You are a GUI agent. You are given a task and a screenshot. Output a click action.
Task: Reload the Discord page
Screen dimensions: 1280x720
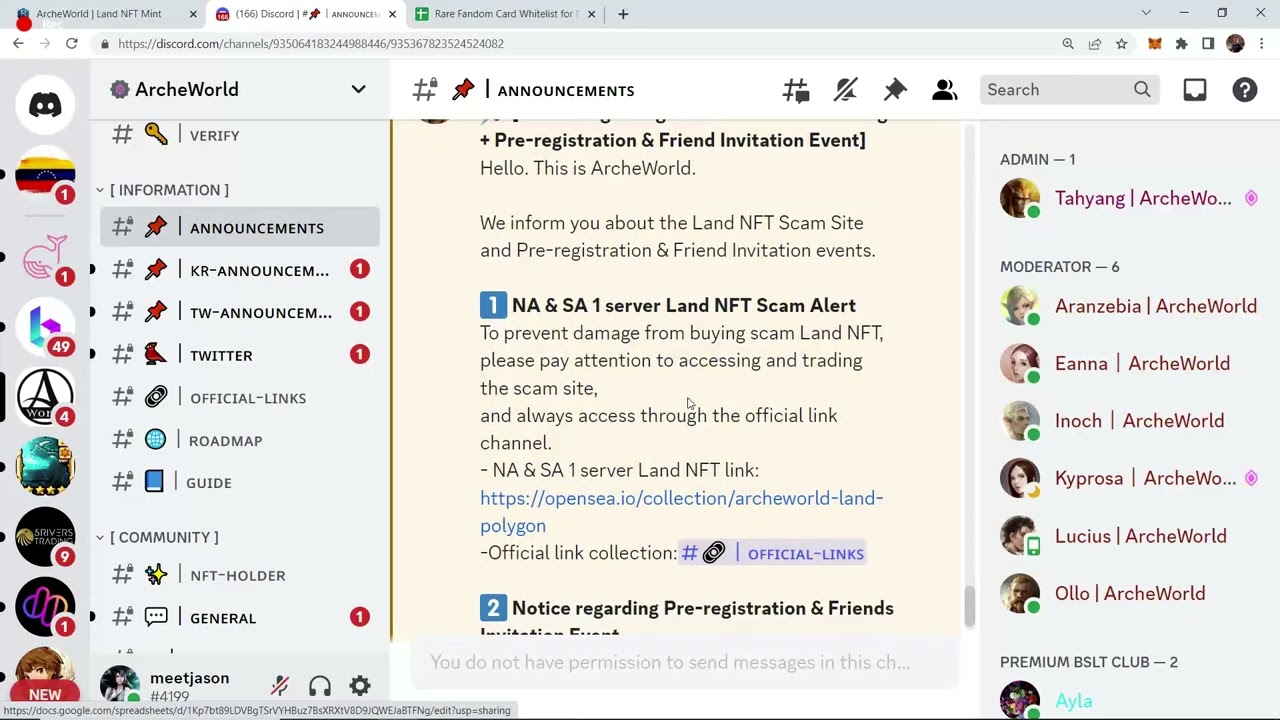pyautogui.click(x=72, y=44)
